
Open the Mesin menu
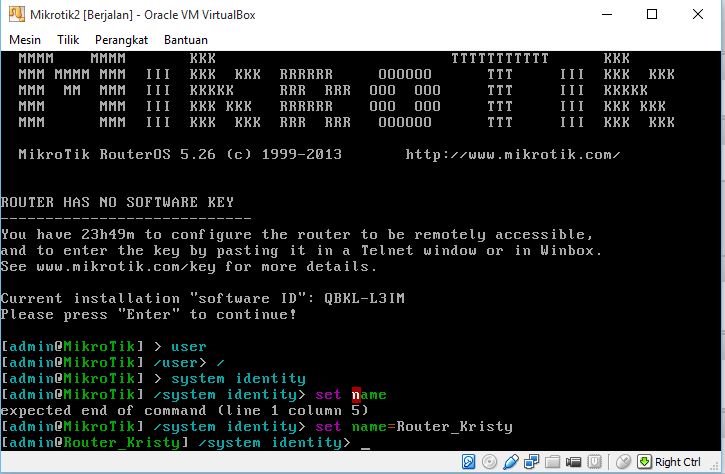[x=25, y=40]
